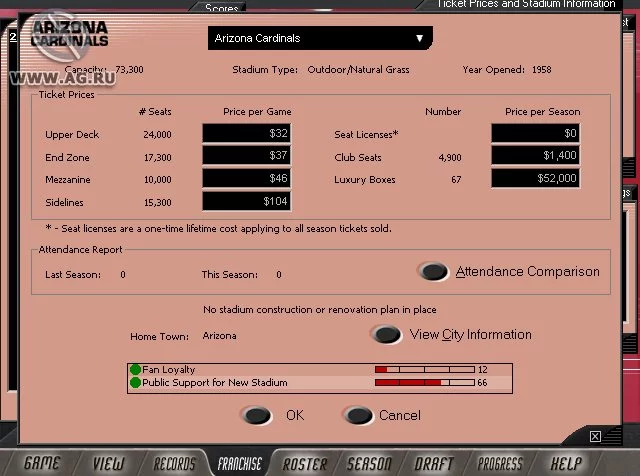The height and width of the screenshot is (476, 640).
Task: Edit the Sidelines $104 price field
Action: point(247,201)
